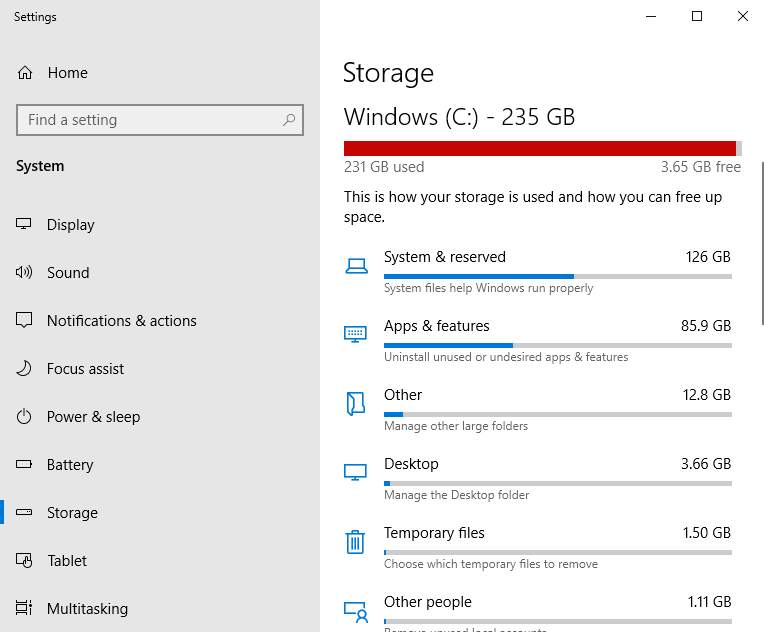Click the 'Windows (C:) - 235 GB' heading
764x632 pixels.
(459, 117)
